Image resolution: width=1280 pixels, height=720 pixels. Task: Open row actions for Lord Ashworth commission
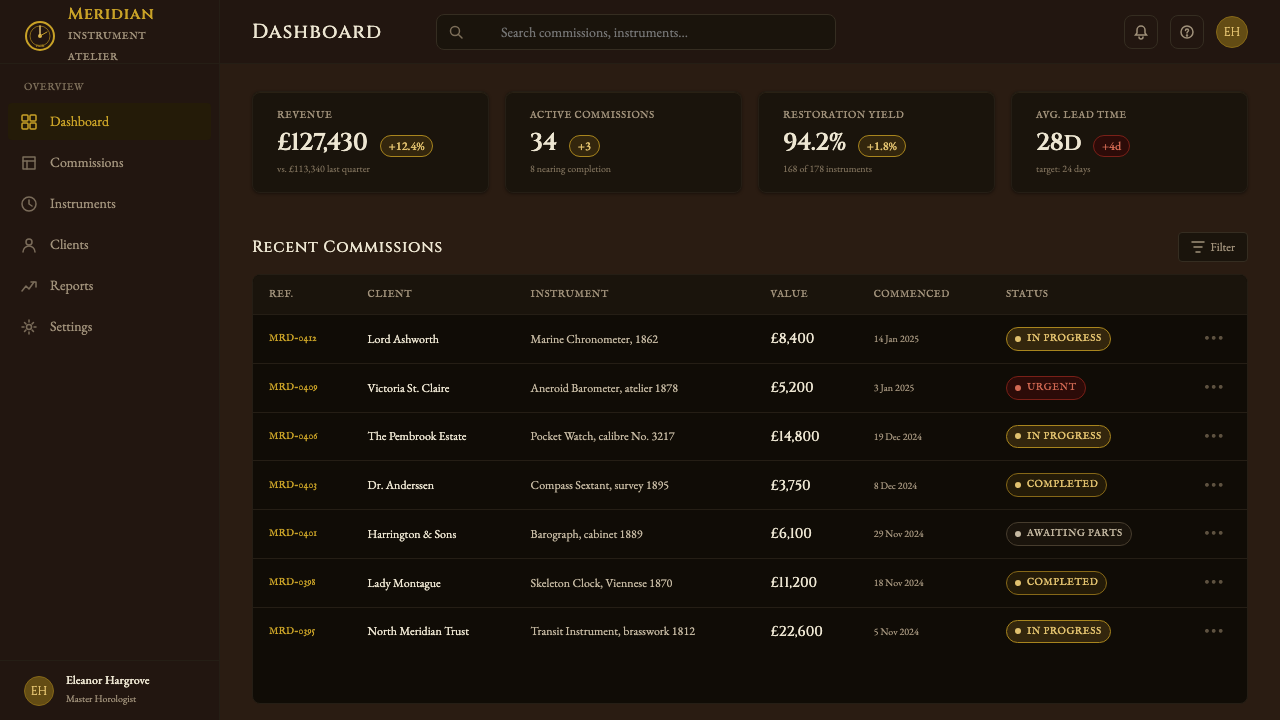pos(1214,338)
